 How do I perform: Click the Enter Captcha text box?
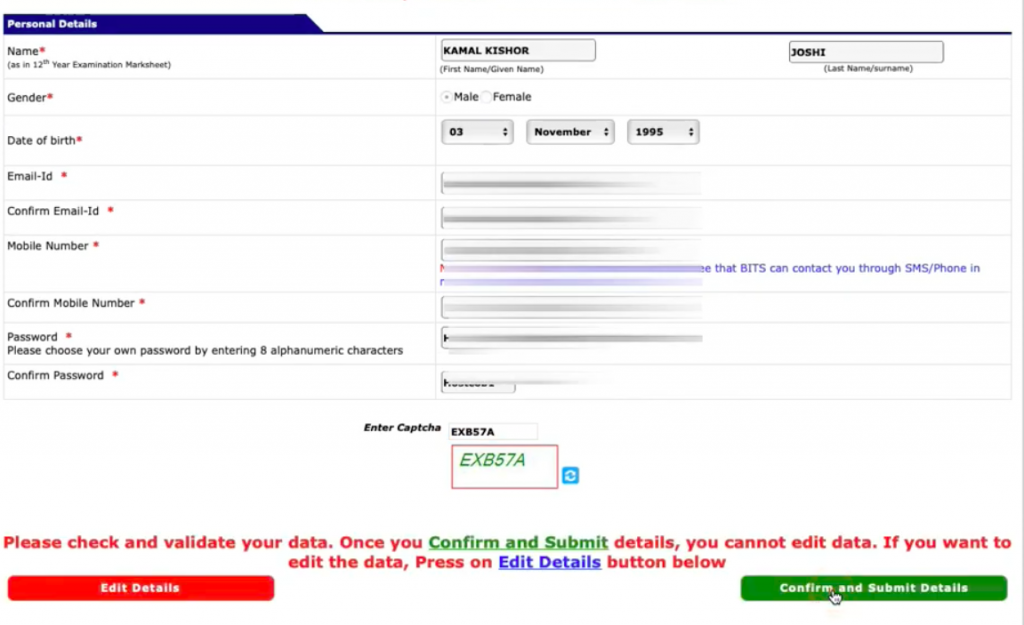pyautogui.click(x=495, y=431)
